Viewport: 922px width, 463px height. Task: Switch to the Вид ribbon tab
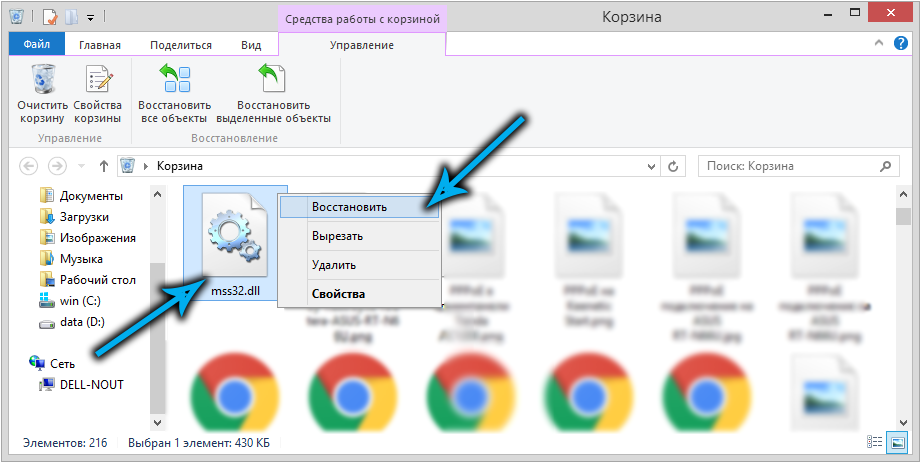(251, 45)
